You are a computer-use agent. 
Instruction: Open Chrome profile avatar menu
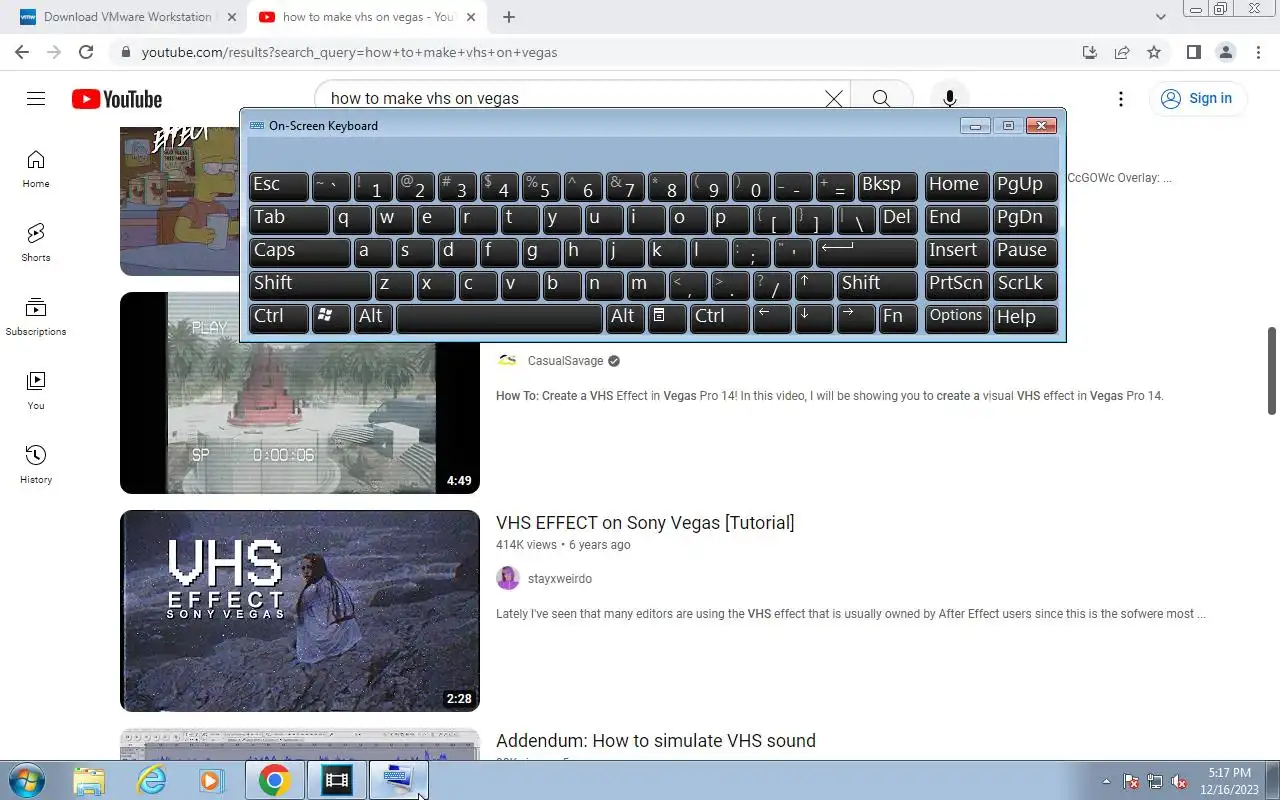coord(1225,52)
